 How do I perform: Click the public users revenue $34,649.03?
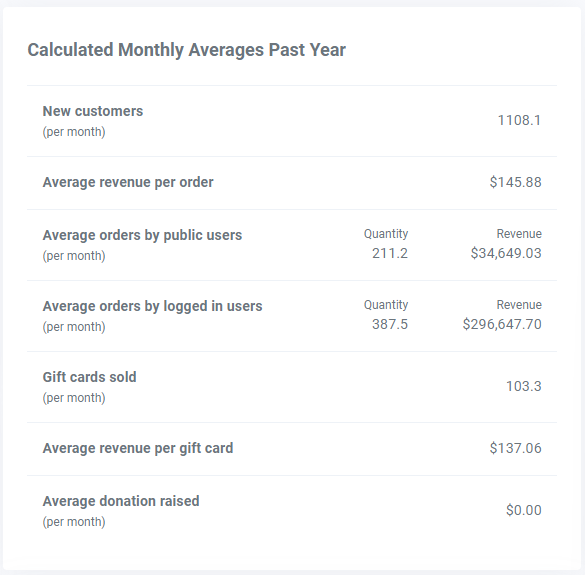(506, 253)
